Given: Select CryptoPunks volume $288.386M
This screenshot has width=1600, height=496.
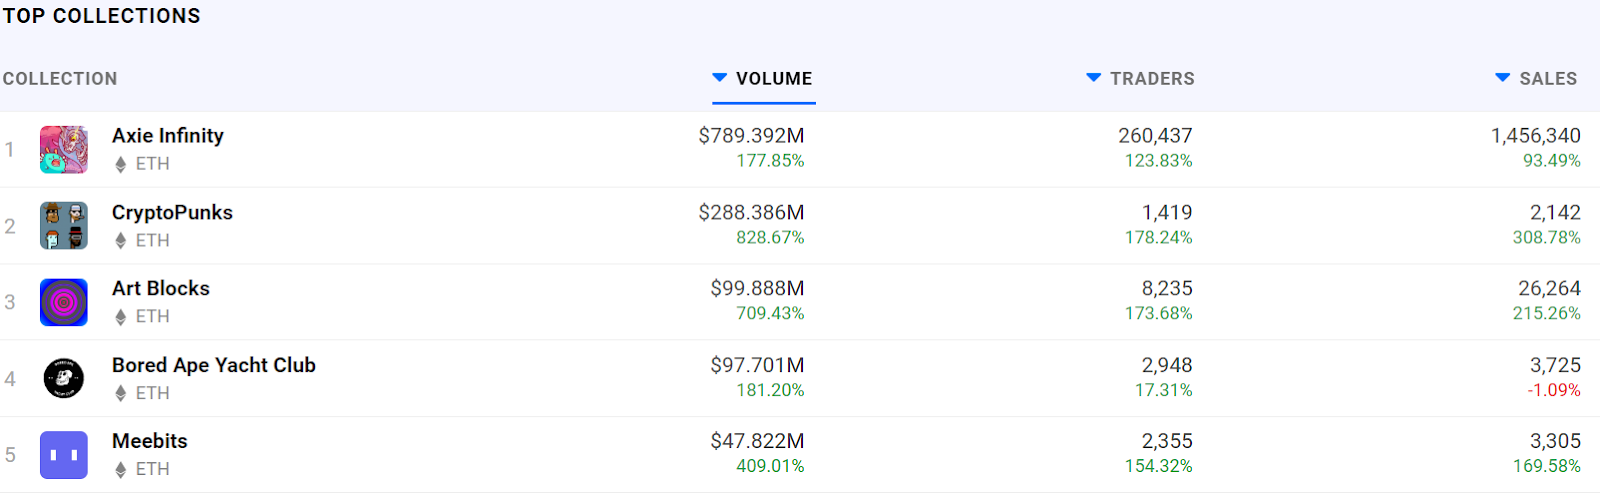Looking at the screenshot, I should (x=751, y=213).
